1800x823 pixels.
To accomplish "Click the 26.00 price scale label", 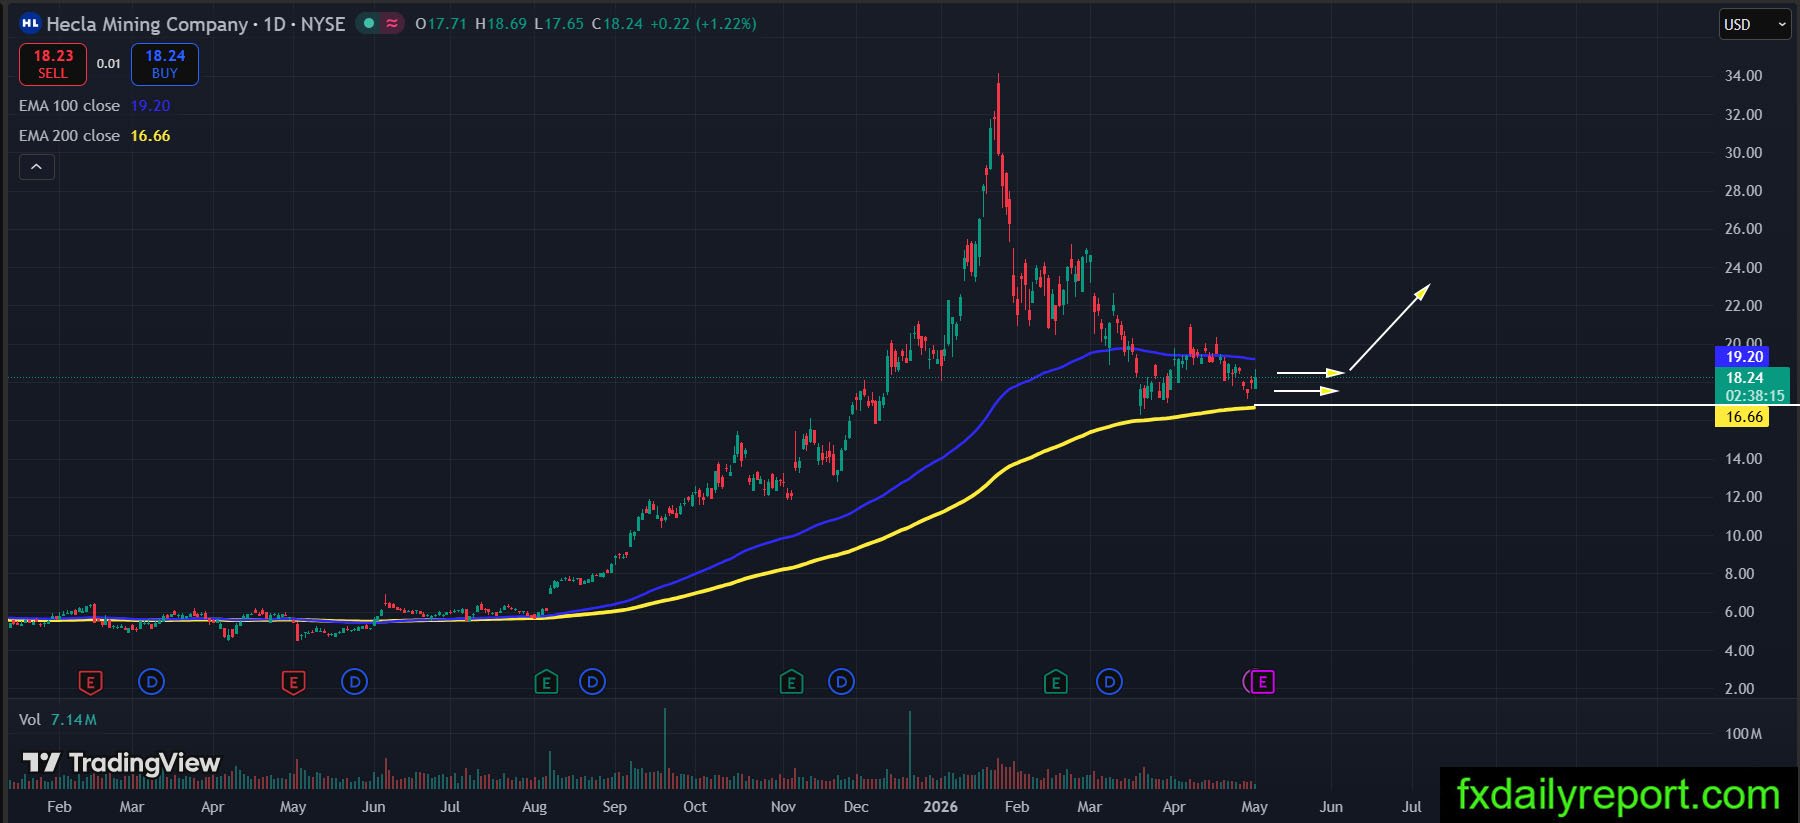I will (1743, 229).
